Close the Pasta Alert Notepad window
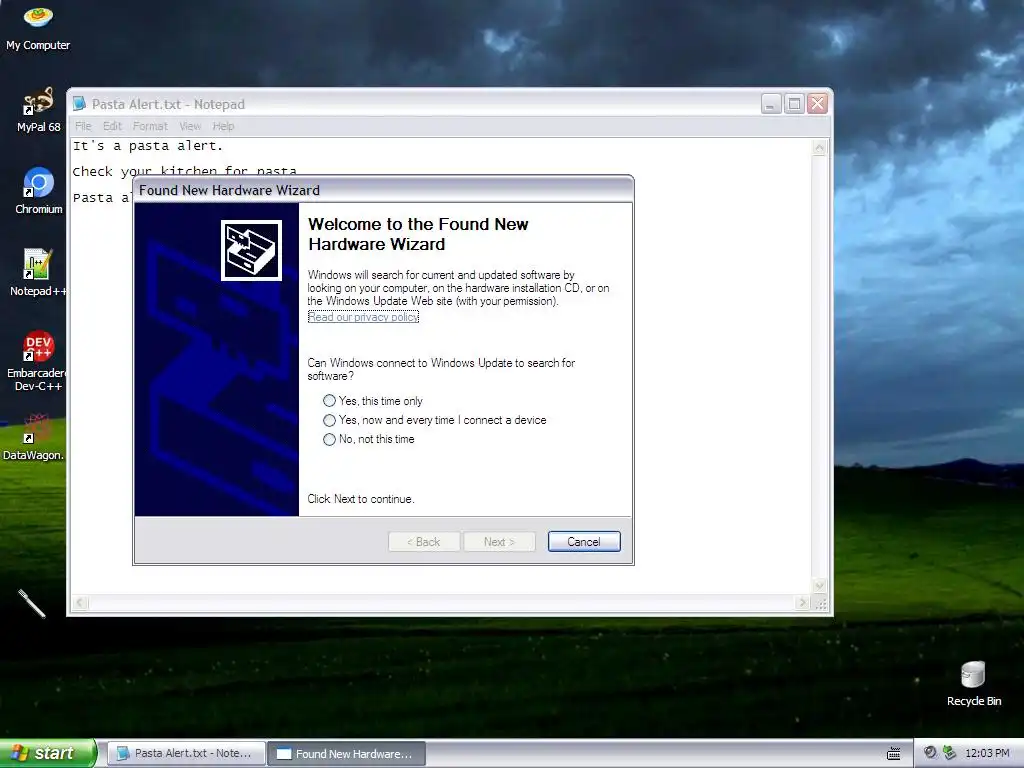Viewport: 1024px width, 768px height. 817,104
